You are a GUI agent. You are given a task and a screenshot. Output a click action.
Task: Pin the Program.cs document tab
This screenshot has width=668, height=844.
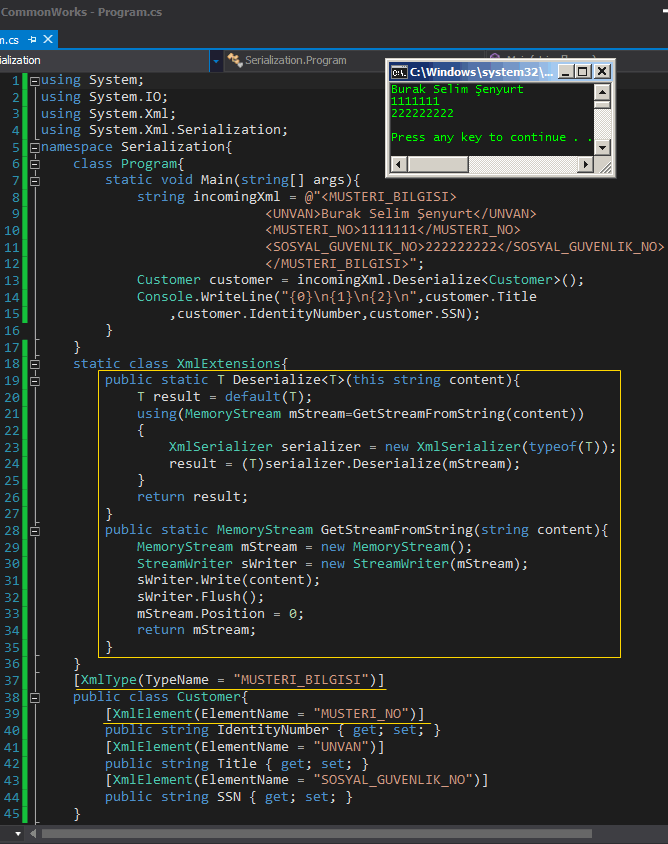pyautogui.click(x=32, y=39)
